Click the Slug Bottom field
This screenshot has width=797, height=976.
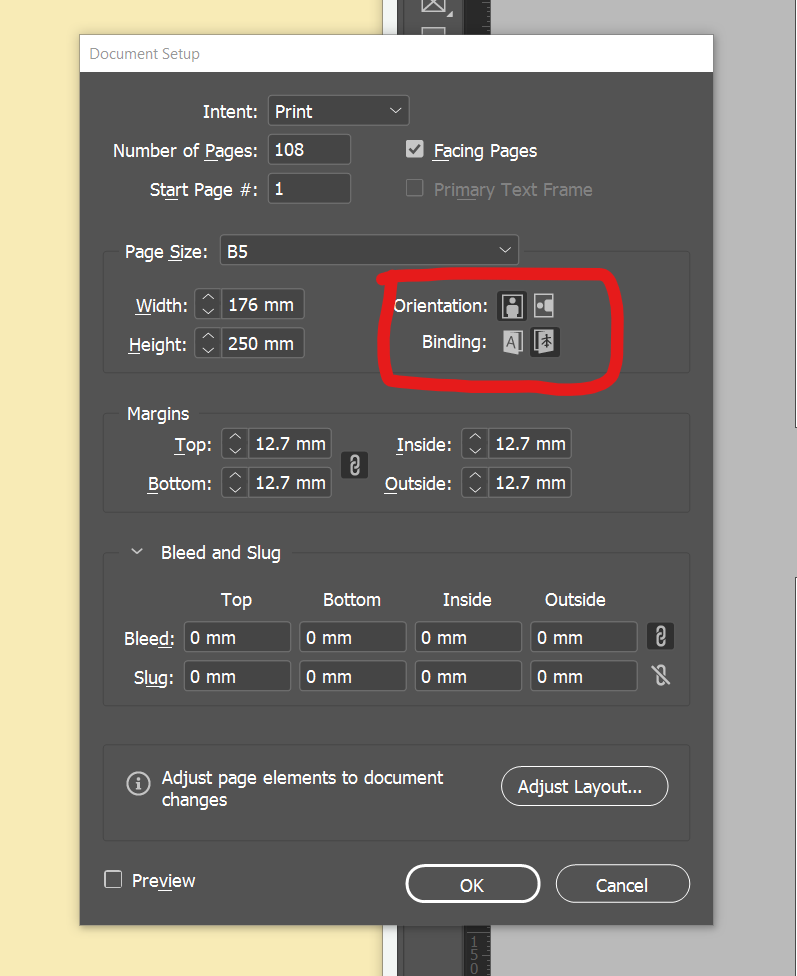[x=352, y=676]
